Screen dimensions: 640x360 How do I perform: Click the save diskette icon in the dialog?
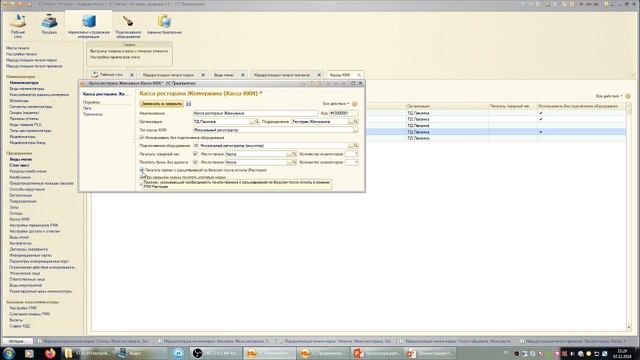189,104
